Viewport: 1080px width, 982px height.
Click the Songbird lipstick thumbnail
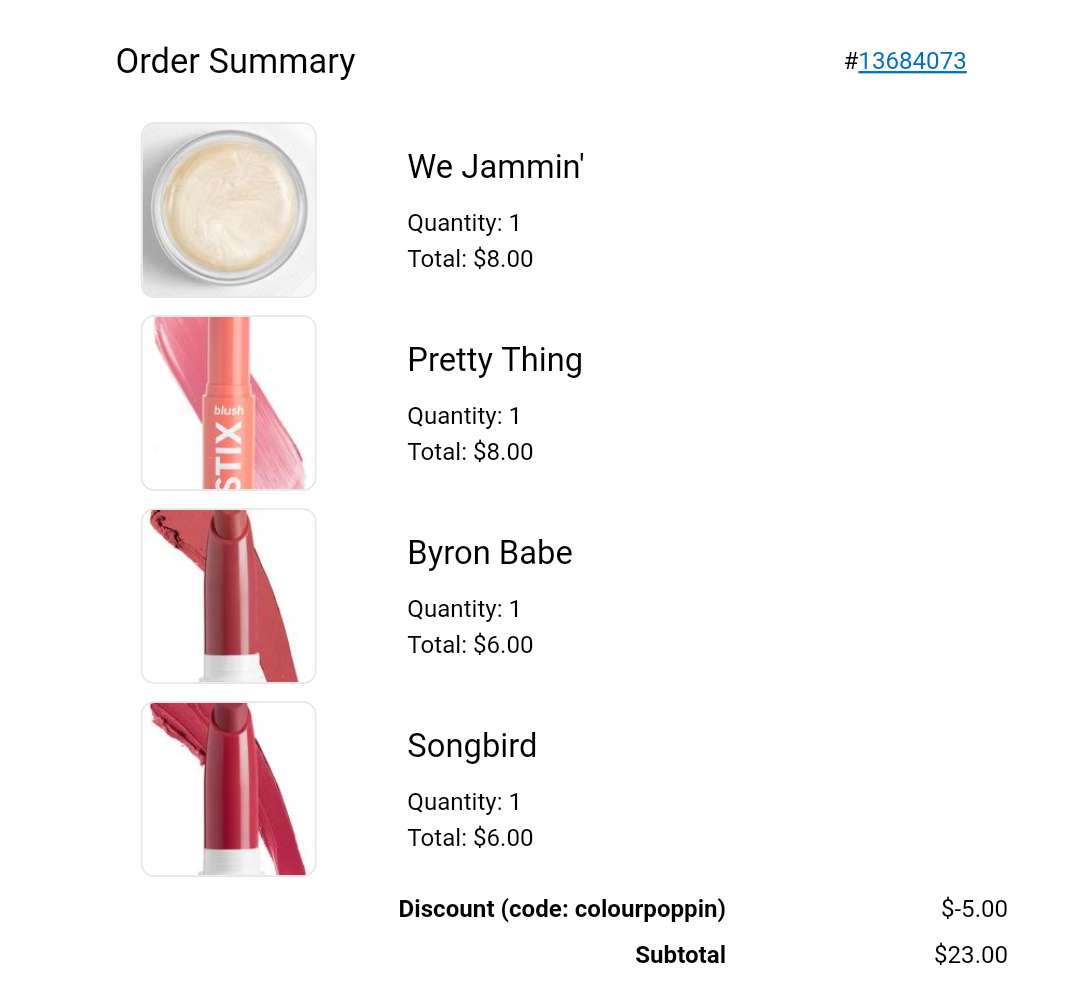(229, 788)
